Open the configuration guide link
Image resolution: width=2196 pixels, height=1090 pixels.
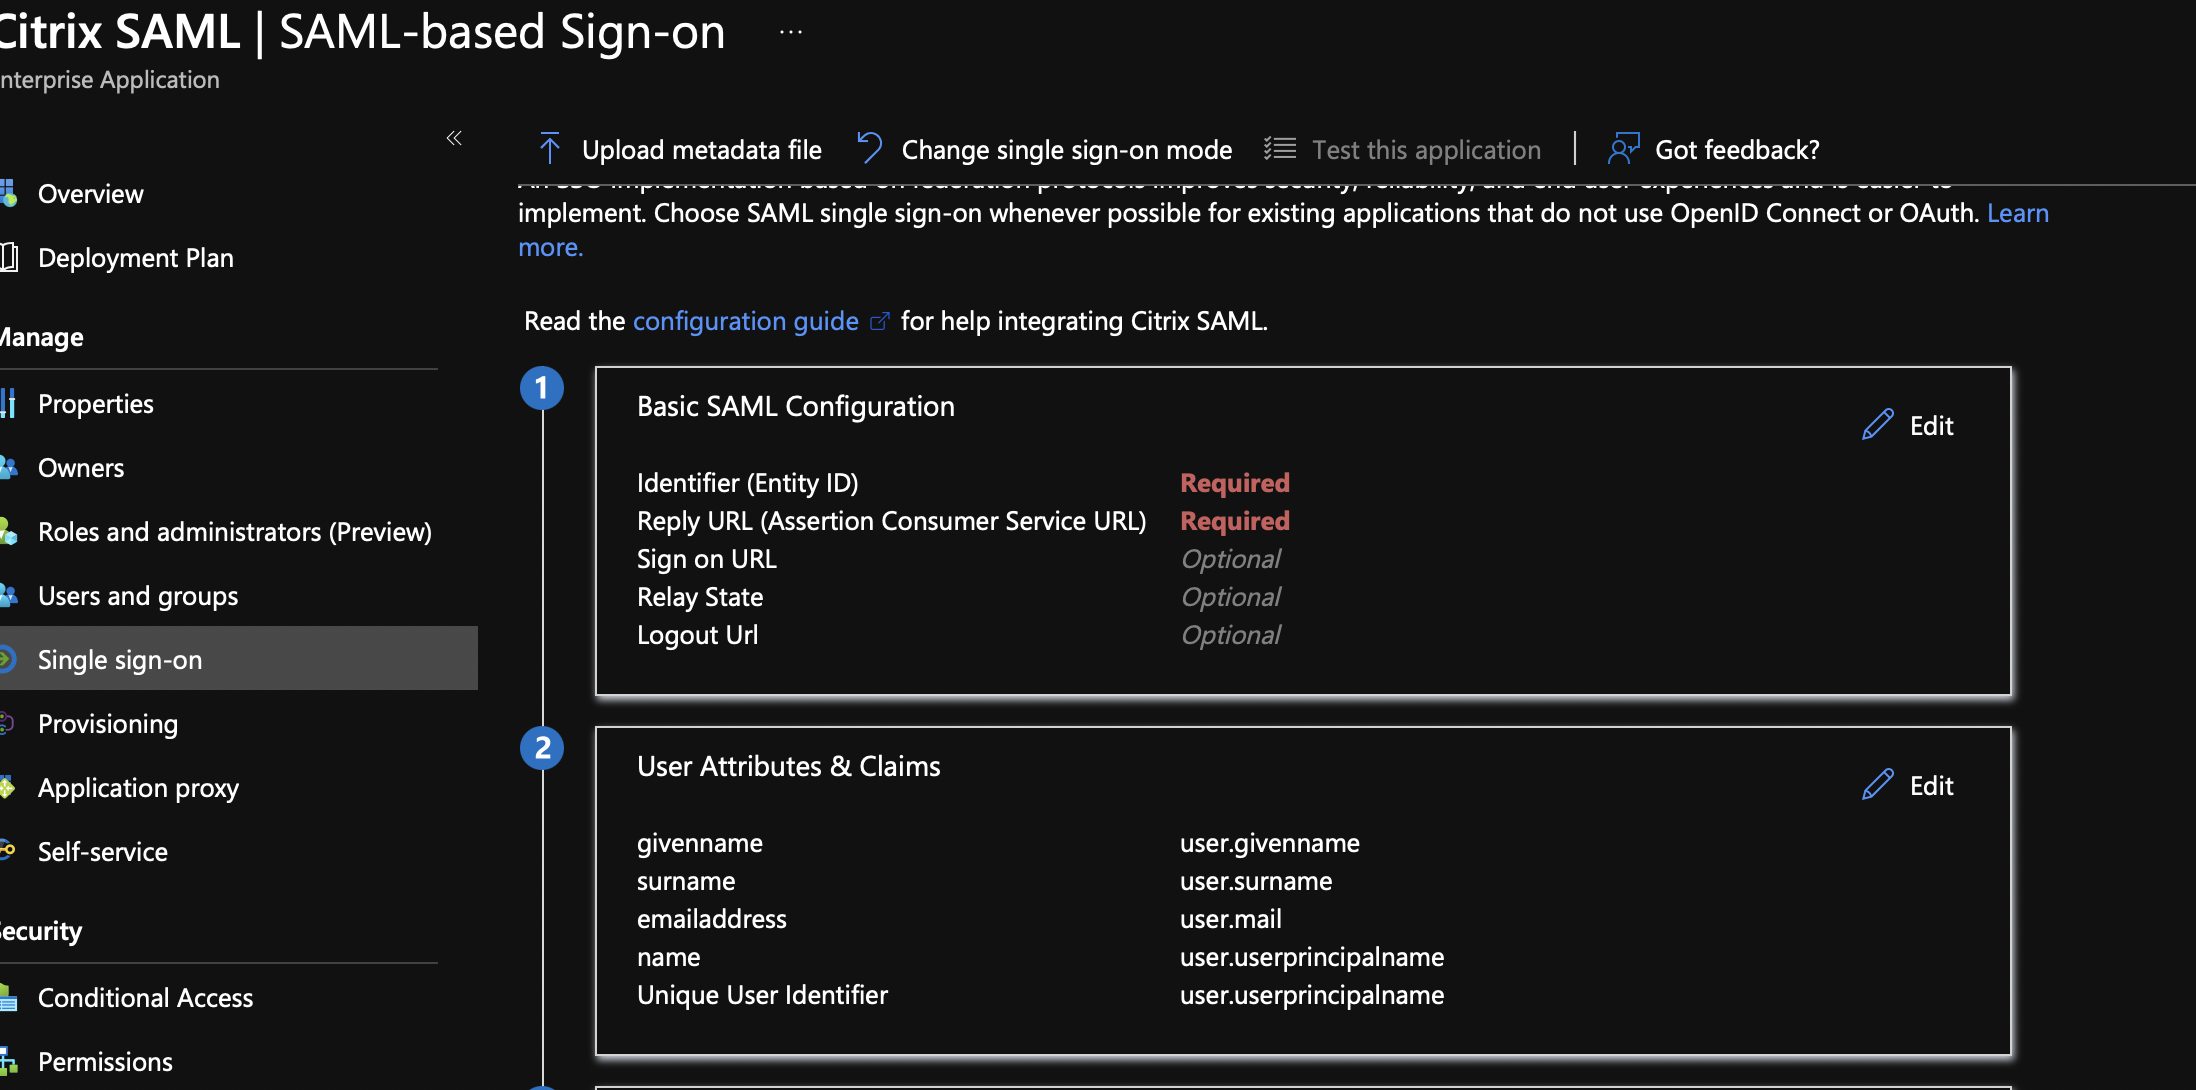(745, 321)
